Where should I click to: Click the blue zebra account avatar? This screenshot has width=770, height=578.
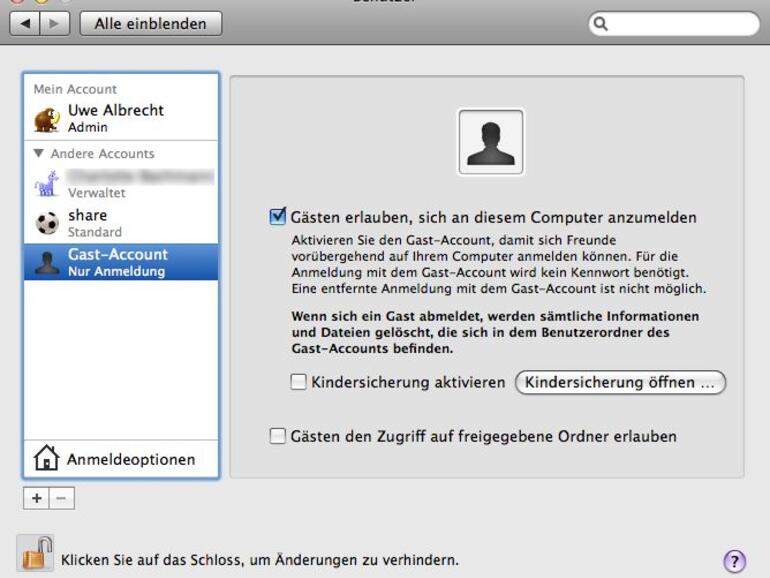(47, 184)
